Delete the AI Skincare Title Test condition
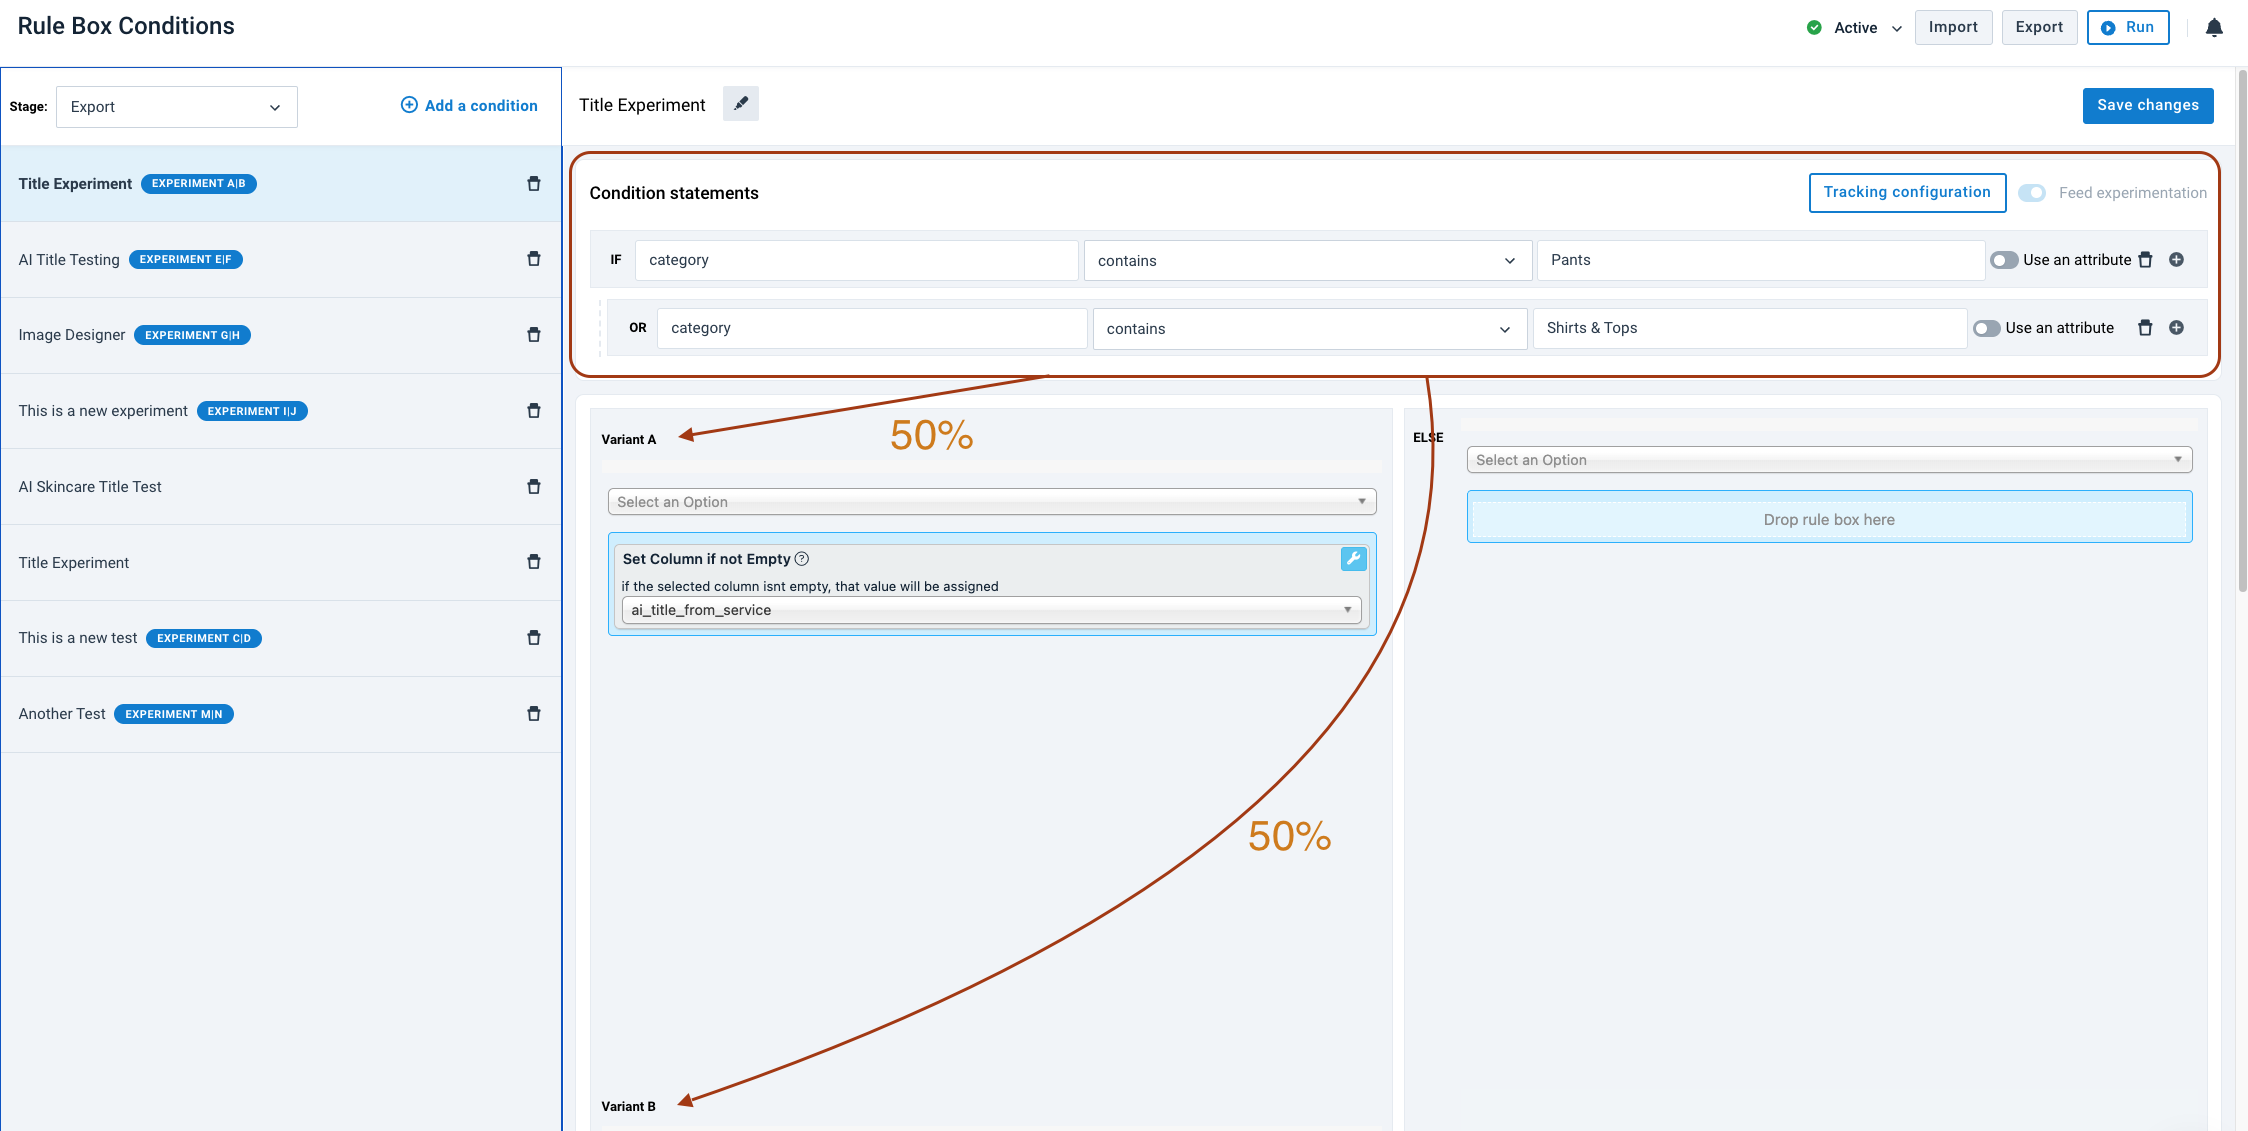The width and height of the screenshot is (2248, 1131). click(534, 487)
